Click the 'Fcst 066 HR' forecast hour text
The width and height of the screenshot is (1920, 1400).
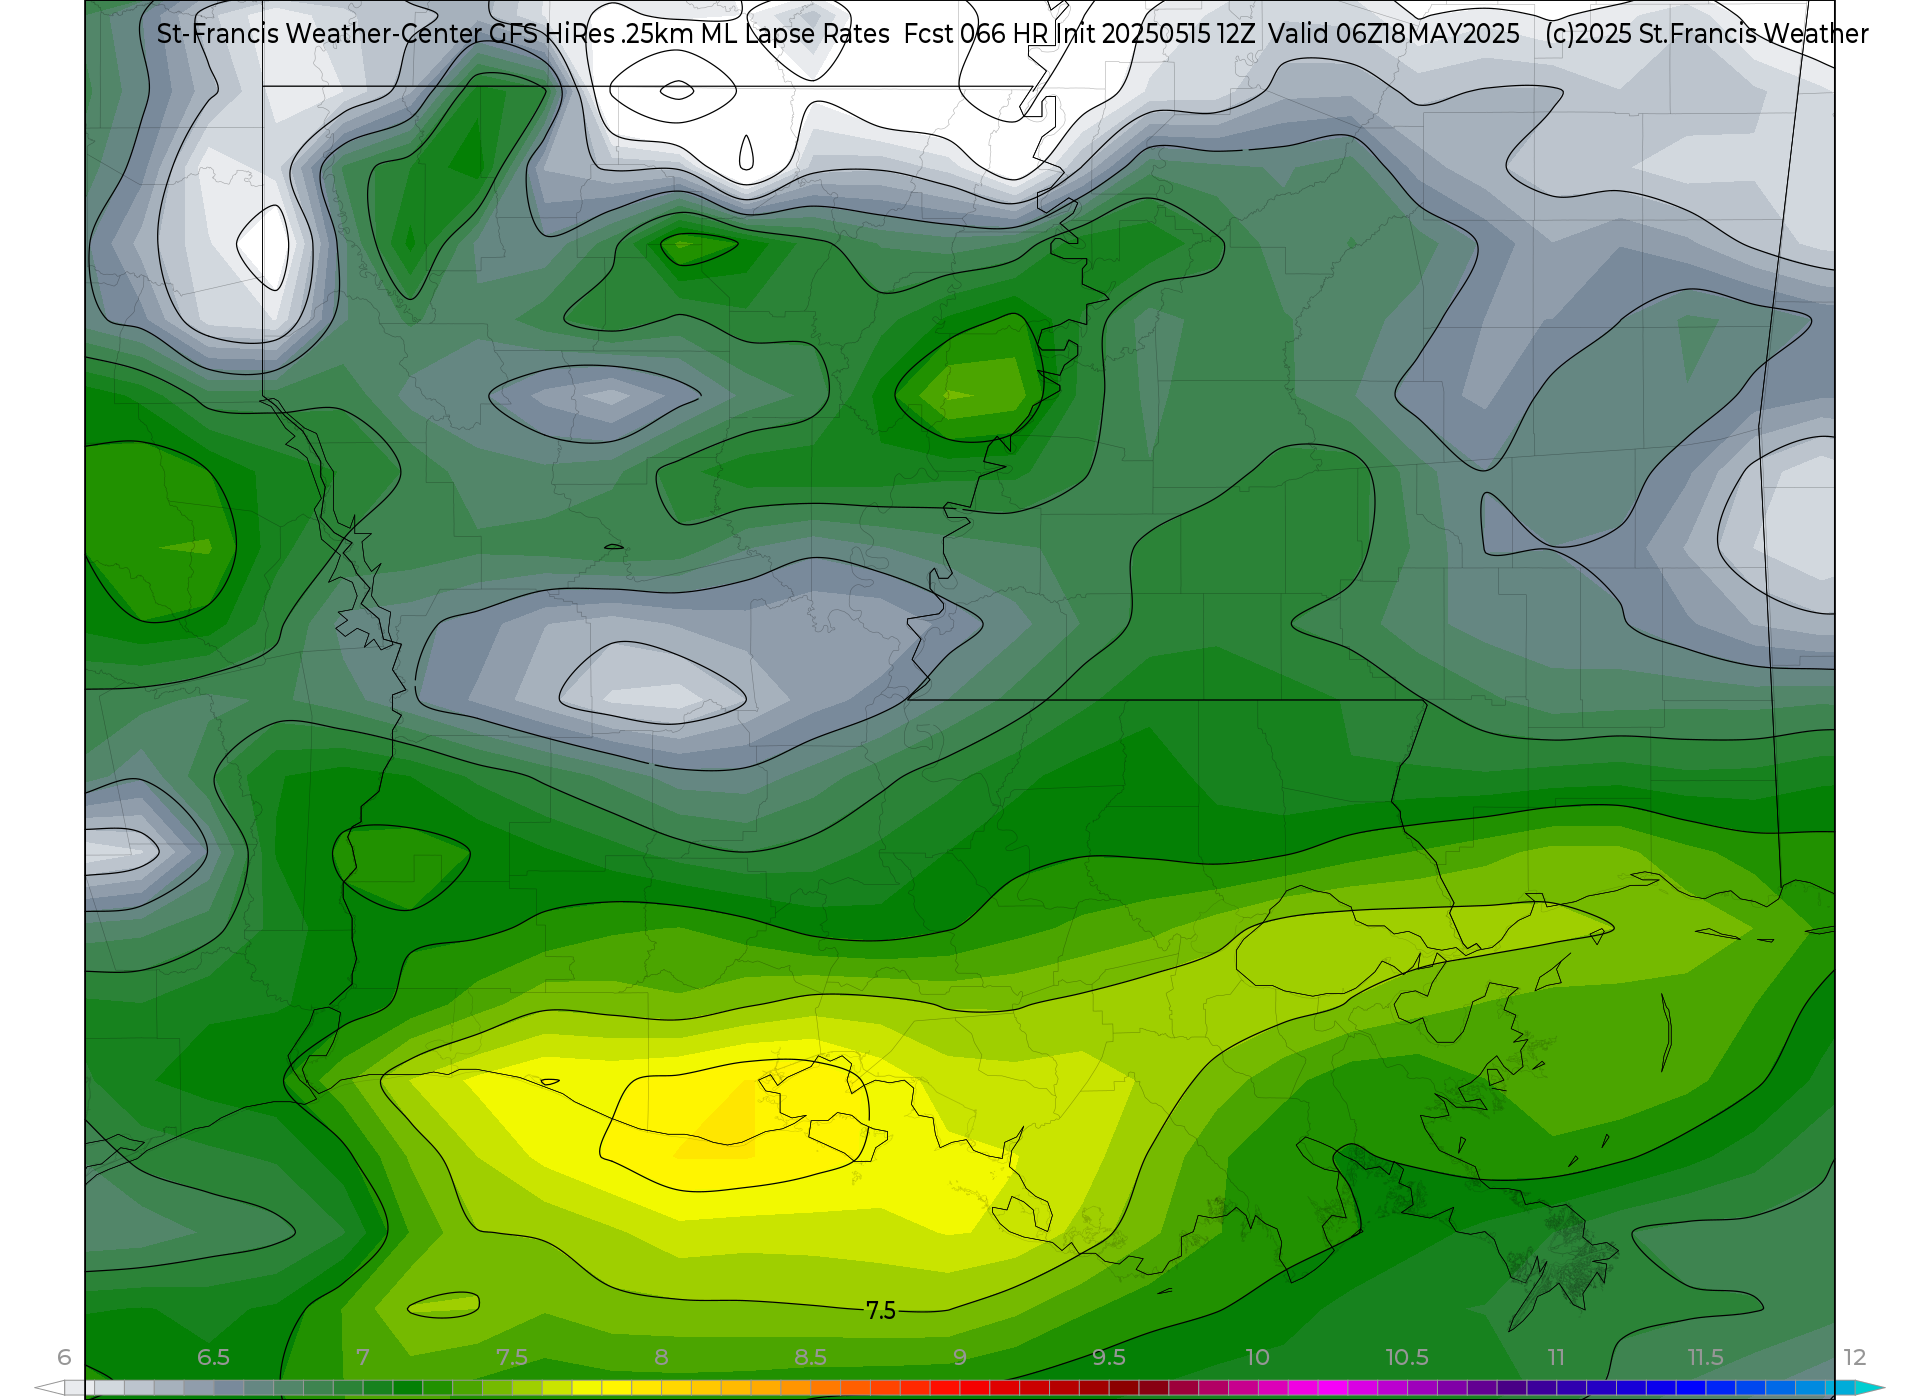pyautogui.click(x=975, y=34)
